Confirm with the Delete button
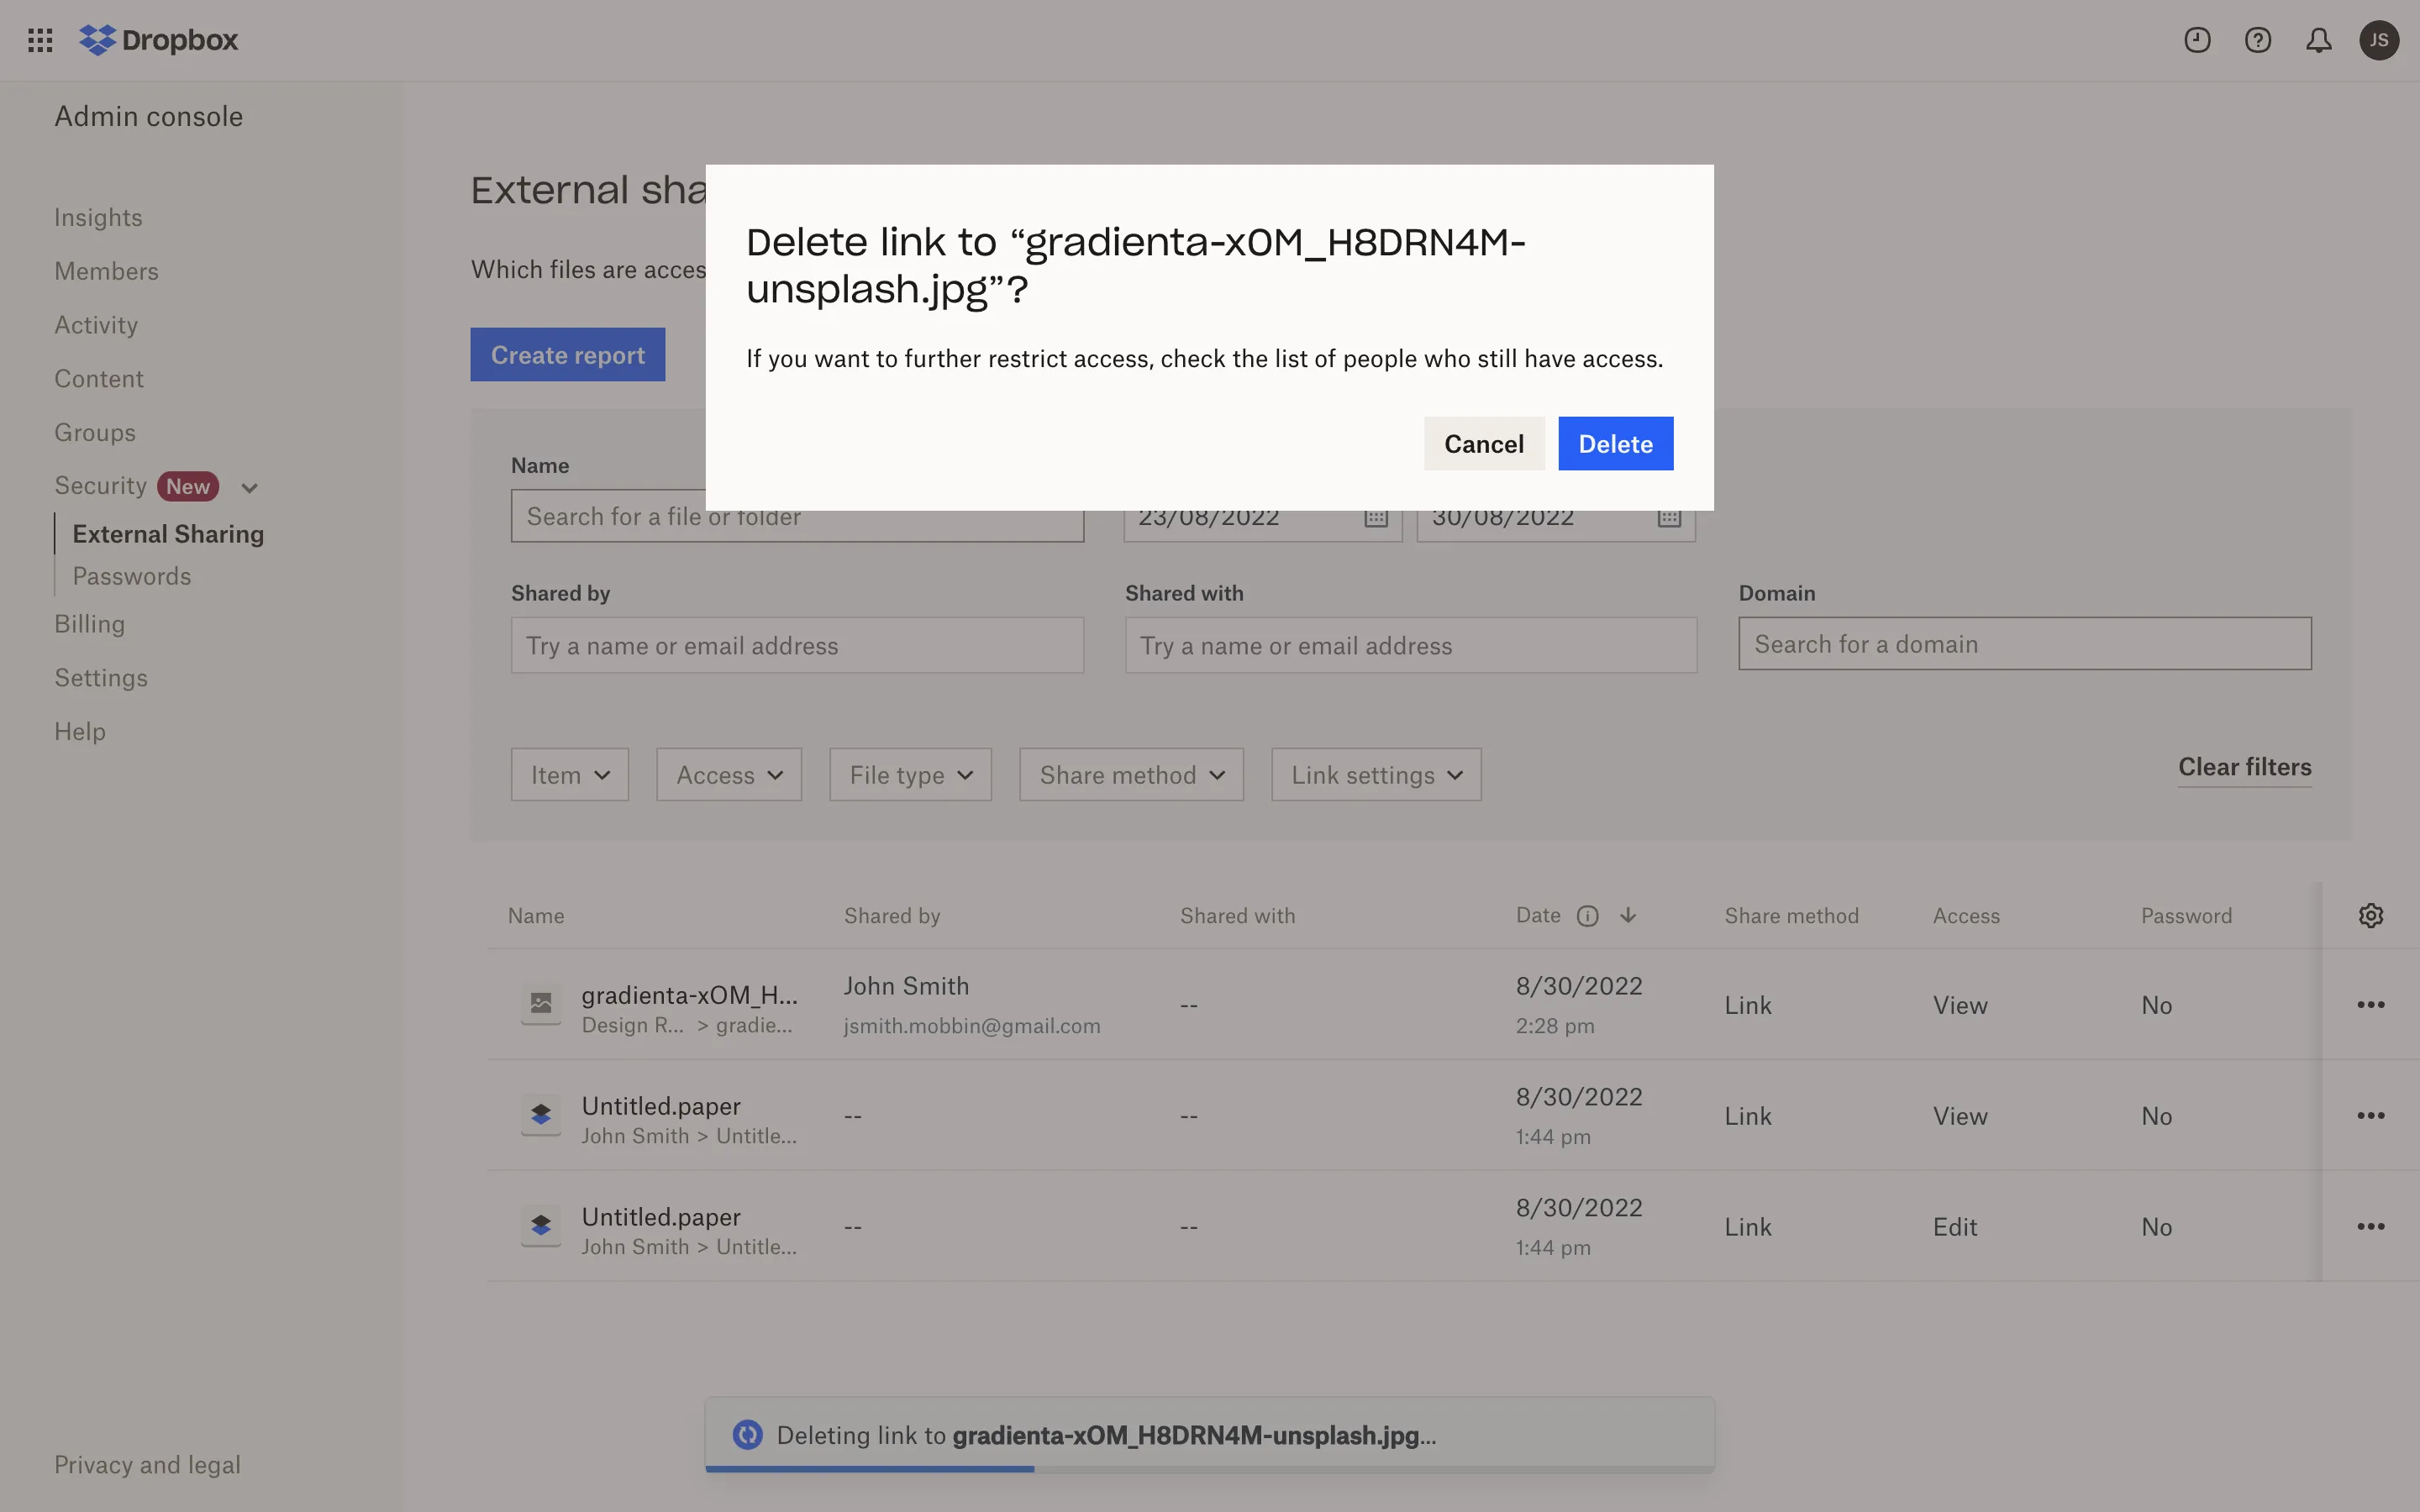 point(1614,444)
